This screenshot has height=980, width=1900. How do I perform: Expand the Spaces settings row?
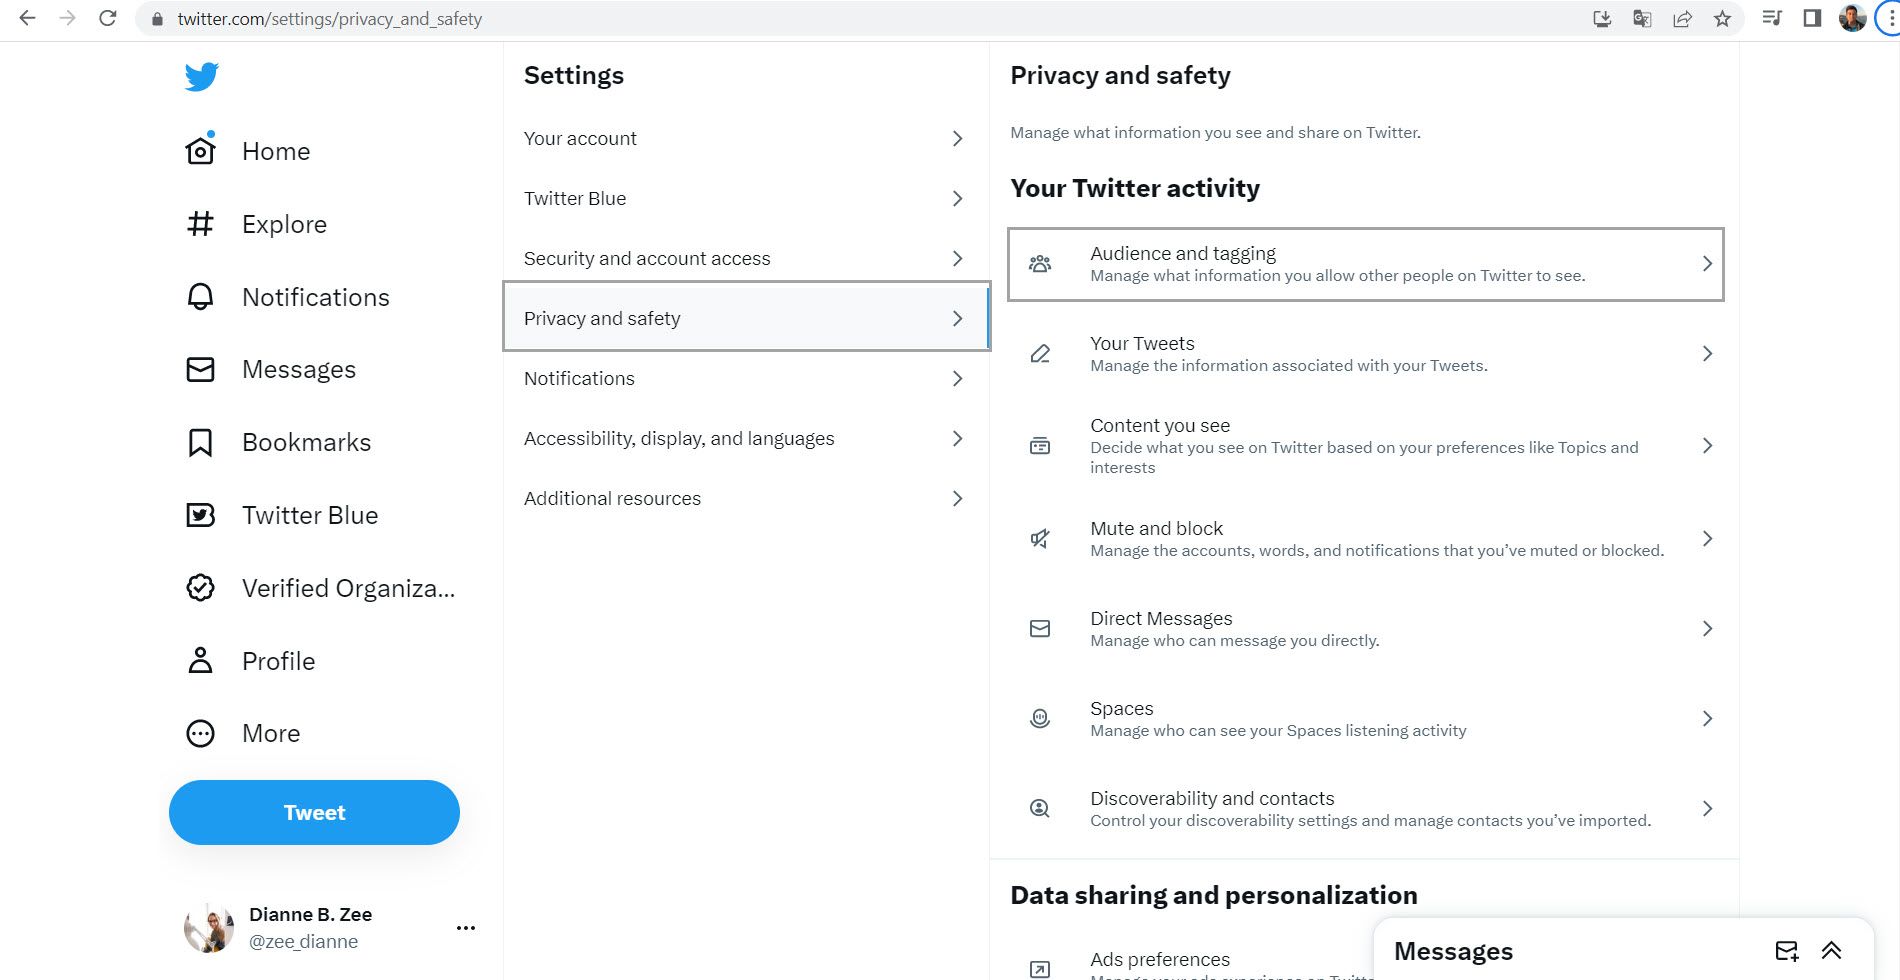(1365, 717)
